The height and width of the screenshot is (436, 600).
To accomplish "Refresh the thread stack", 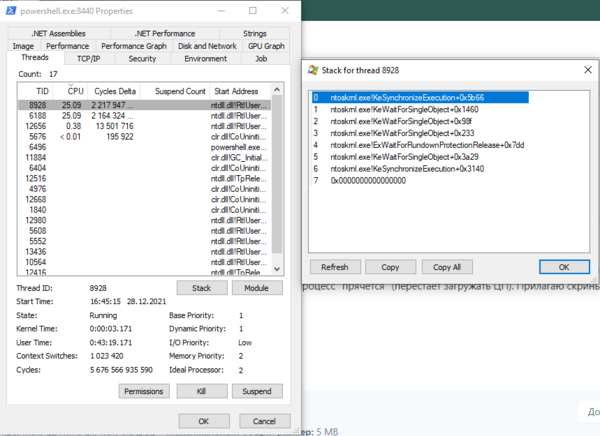I will [x=335, y=267].
